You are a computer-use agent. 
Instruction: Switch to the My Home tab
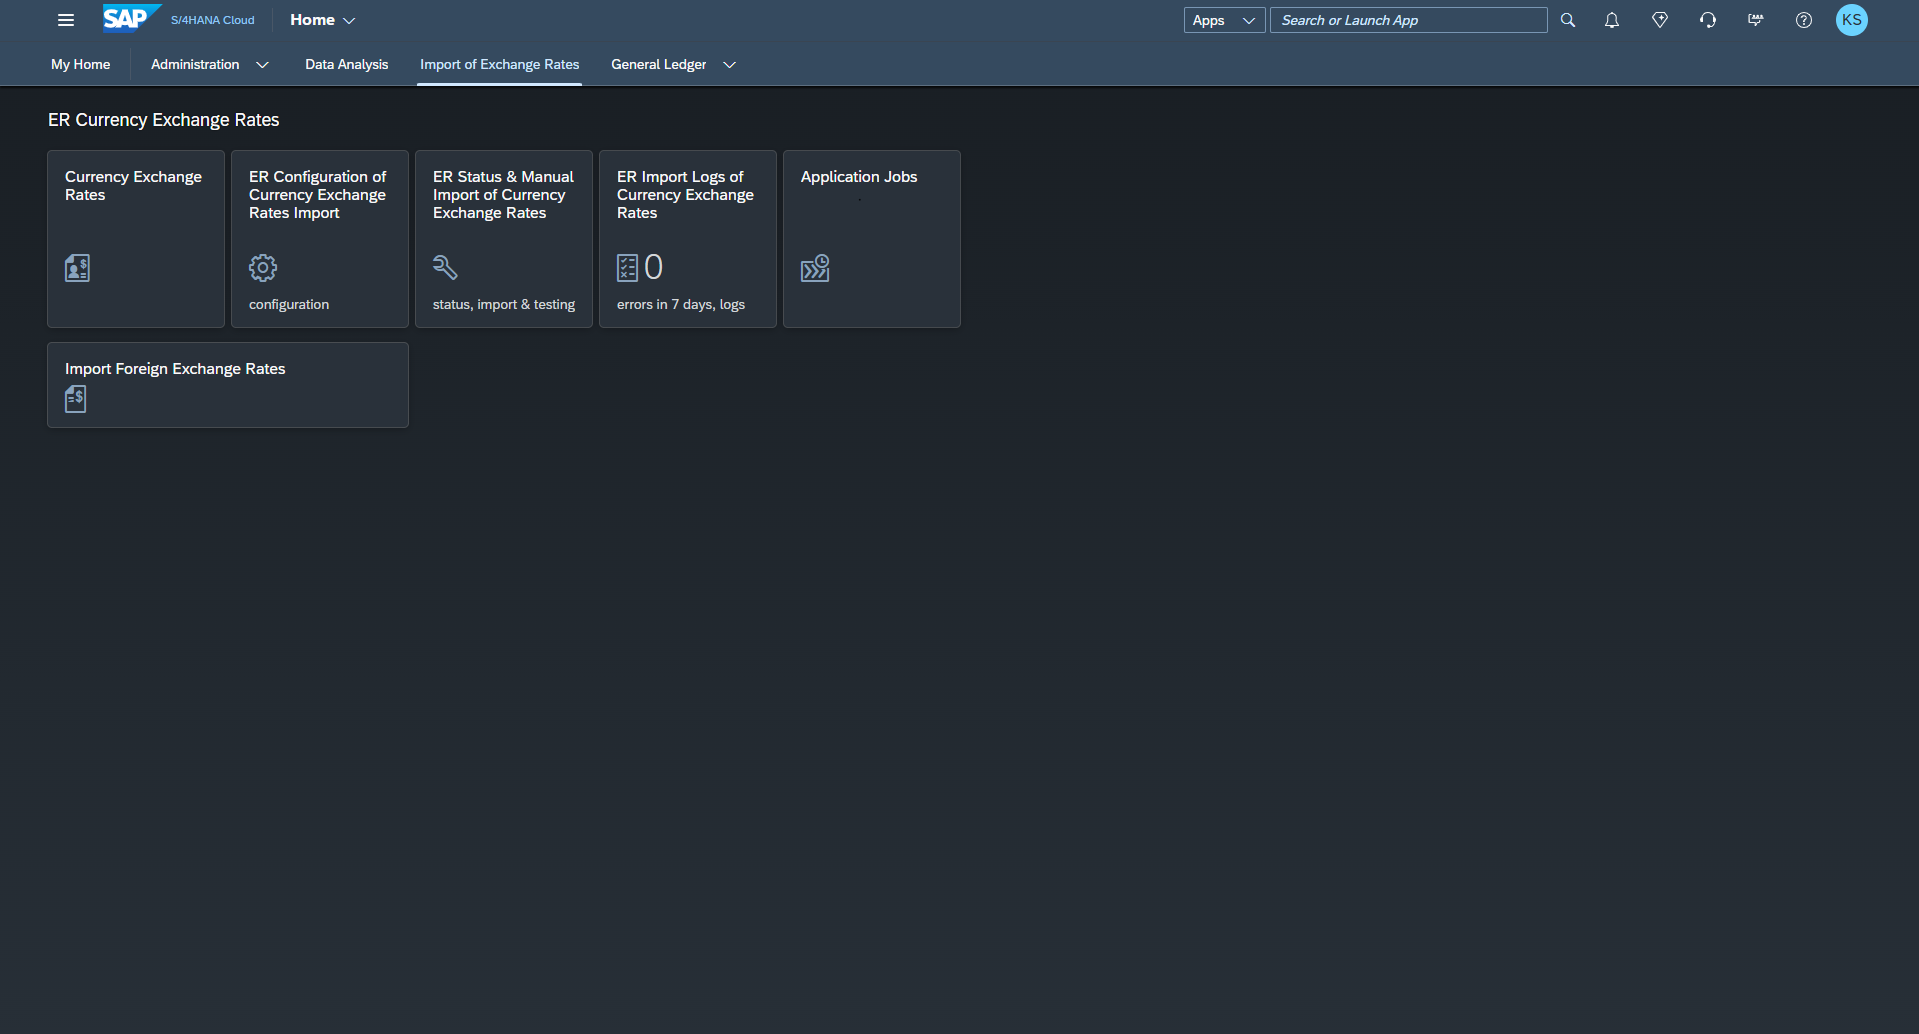(80, 65)
